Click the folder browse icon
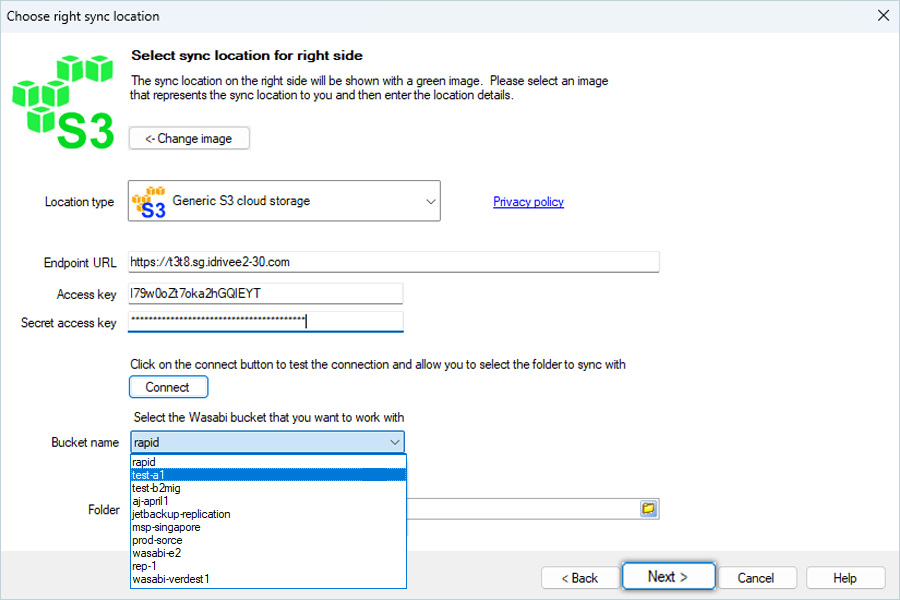The height and width of the screenshot is (600, 900). tap(649, 509)
